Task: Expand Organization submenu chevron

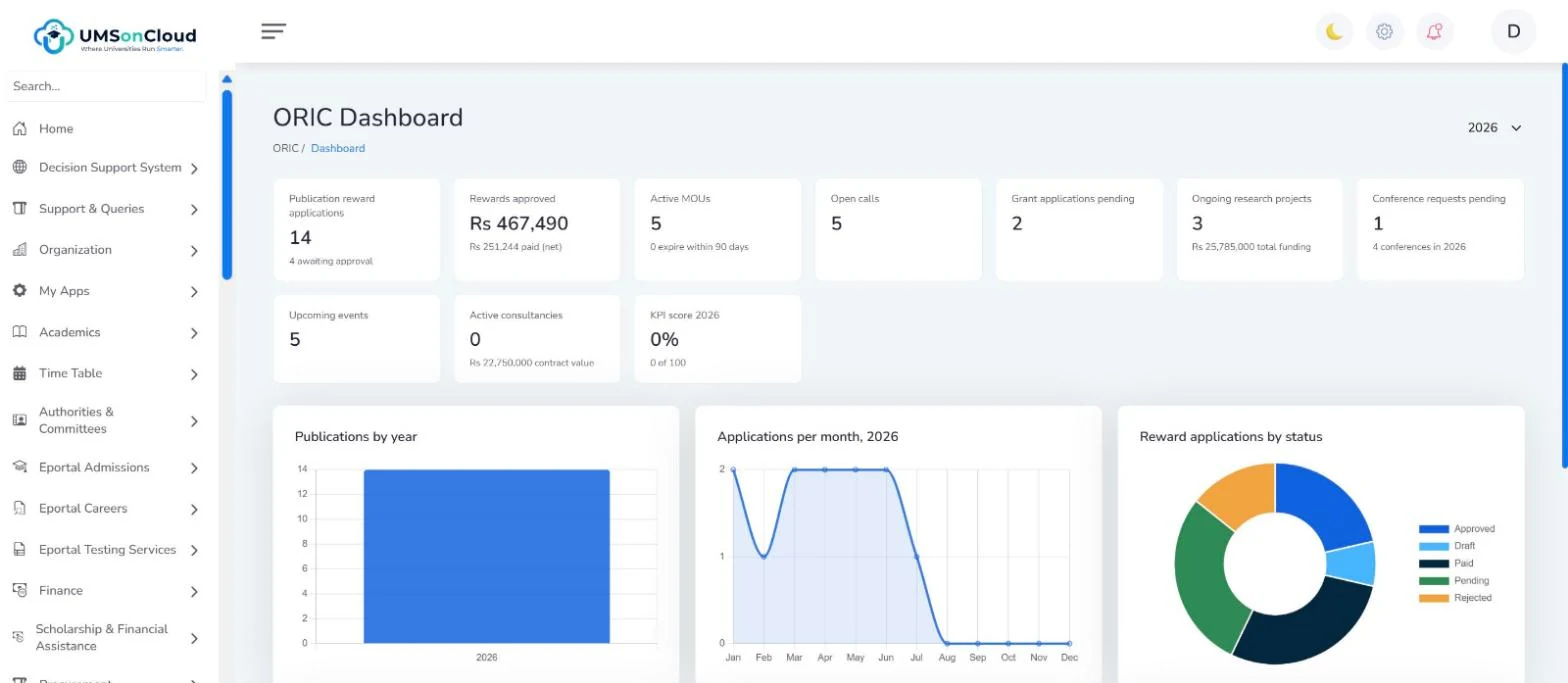Action: [x=194, y=251]
